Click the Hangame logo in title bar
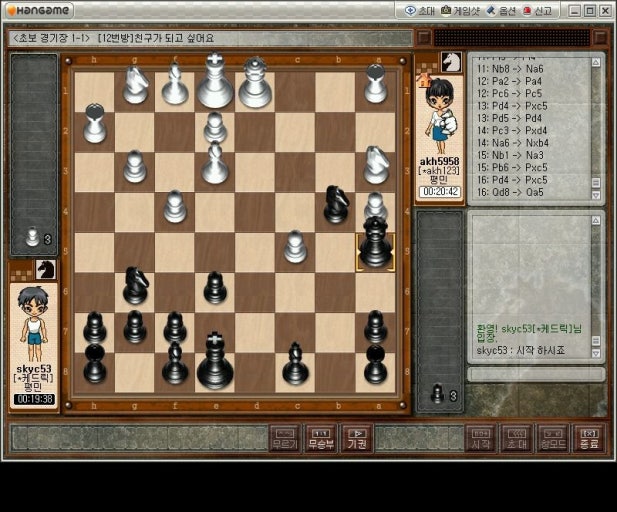Image resolution: width=617 pixels, height=512 pixels. pos(38,10)
